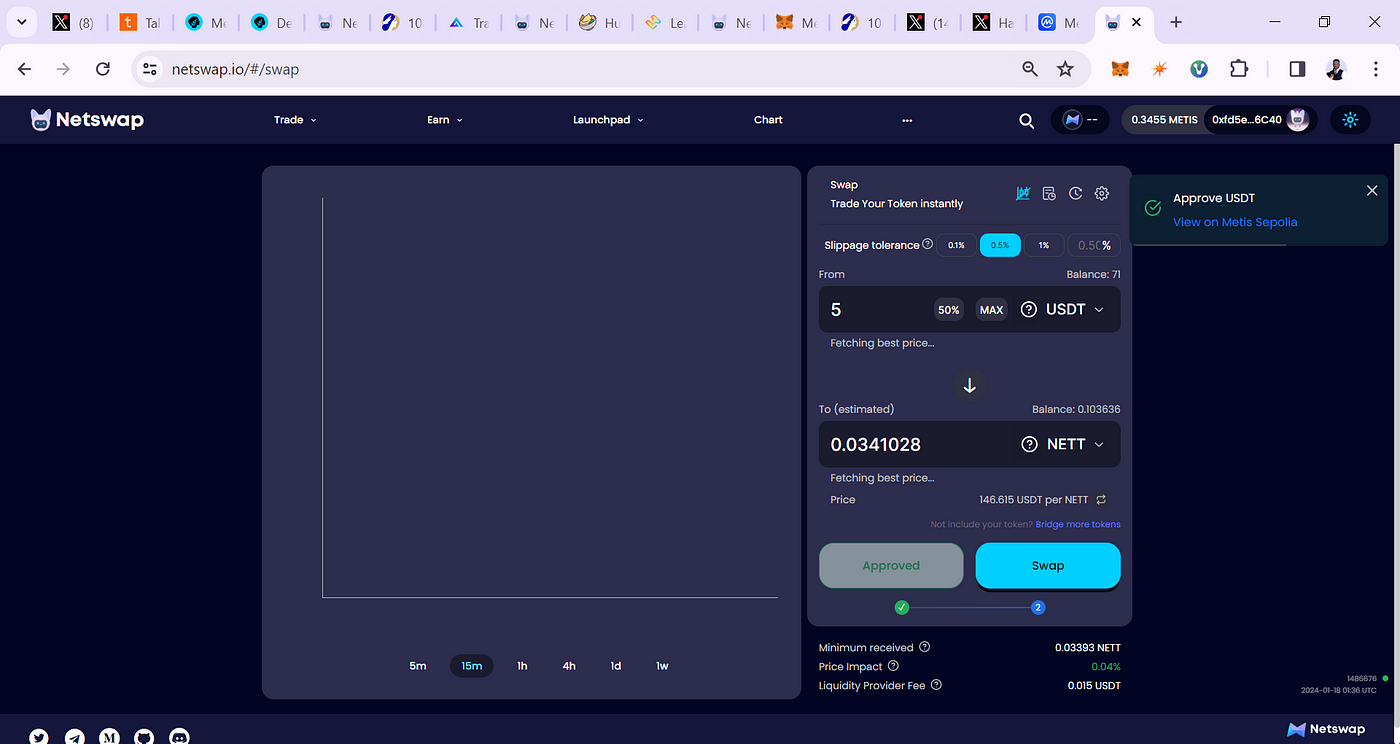Screen dimensions: 1400x744
Task: Click the Minimum received help icon
Action: pyautogui.click(x=925, y=647)
